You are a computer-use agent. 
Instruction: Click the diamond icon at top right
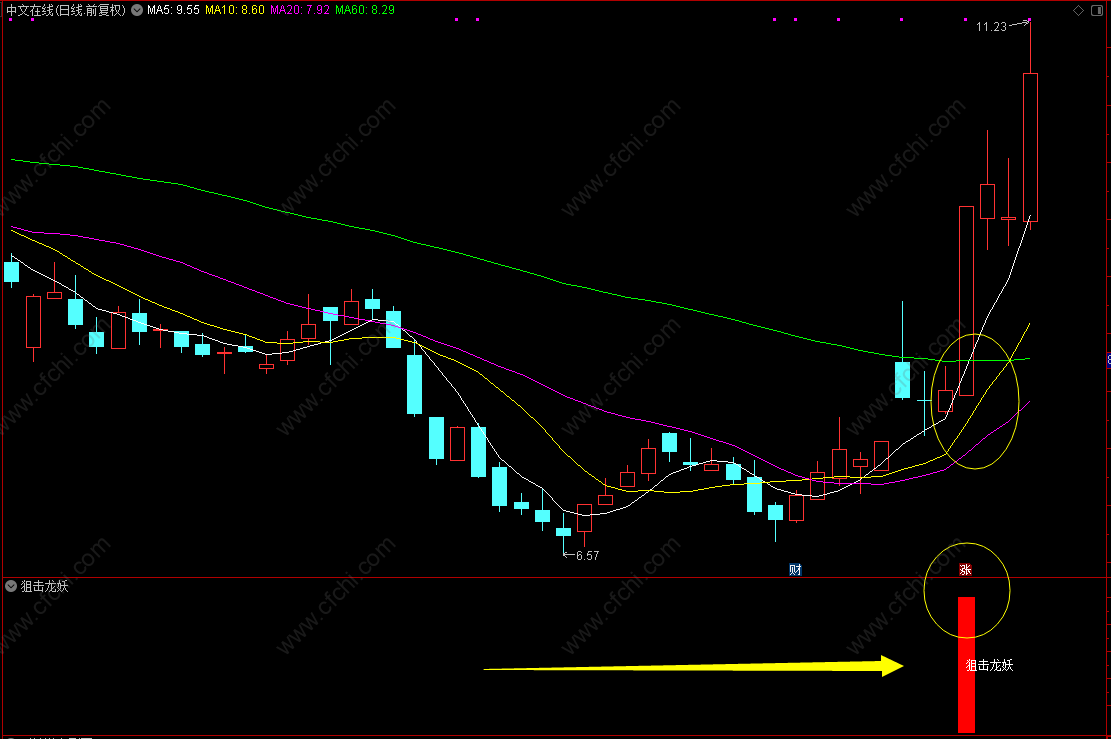[1078, 10]
